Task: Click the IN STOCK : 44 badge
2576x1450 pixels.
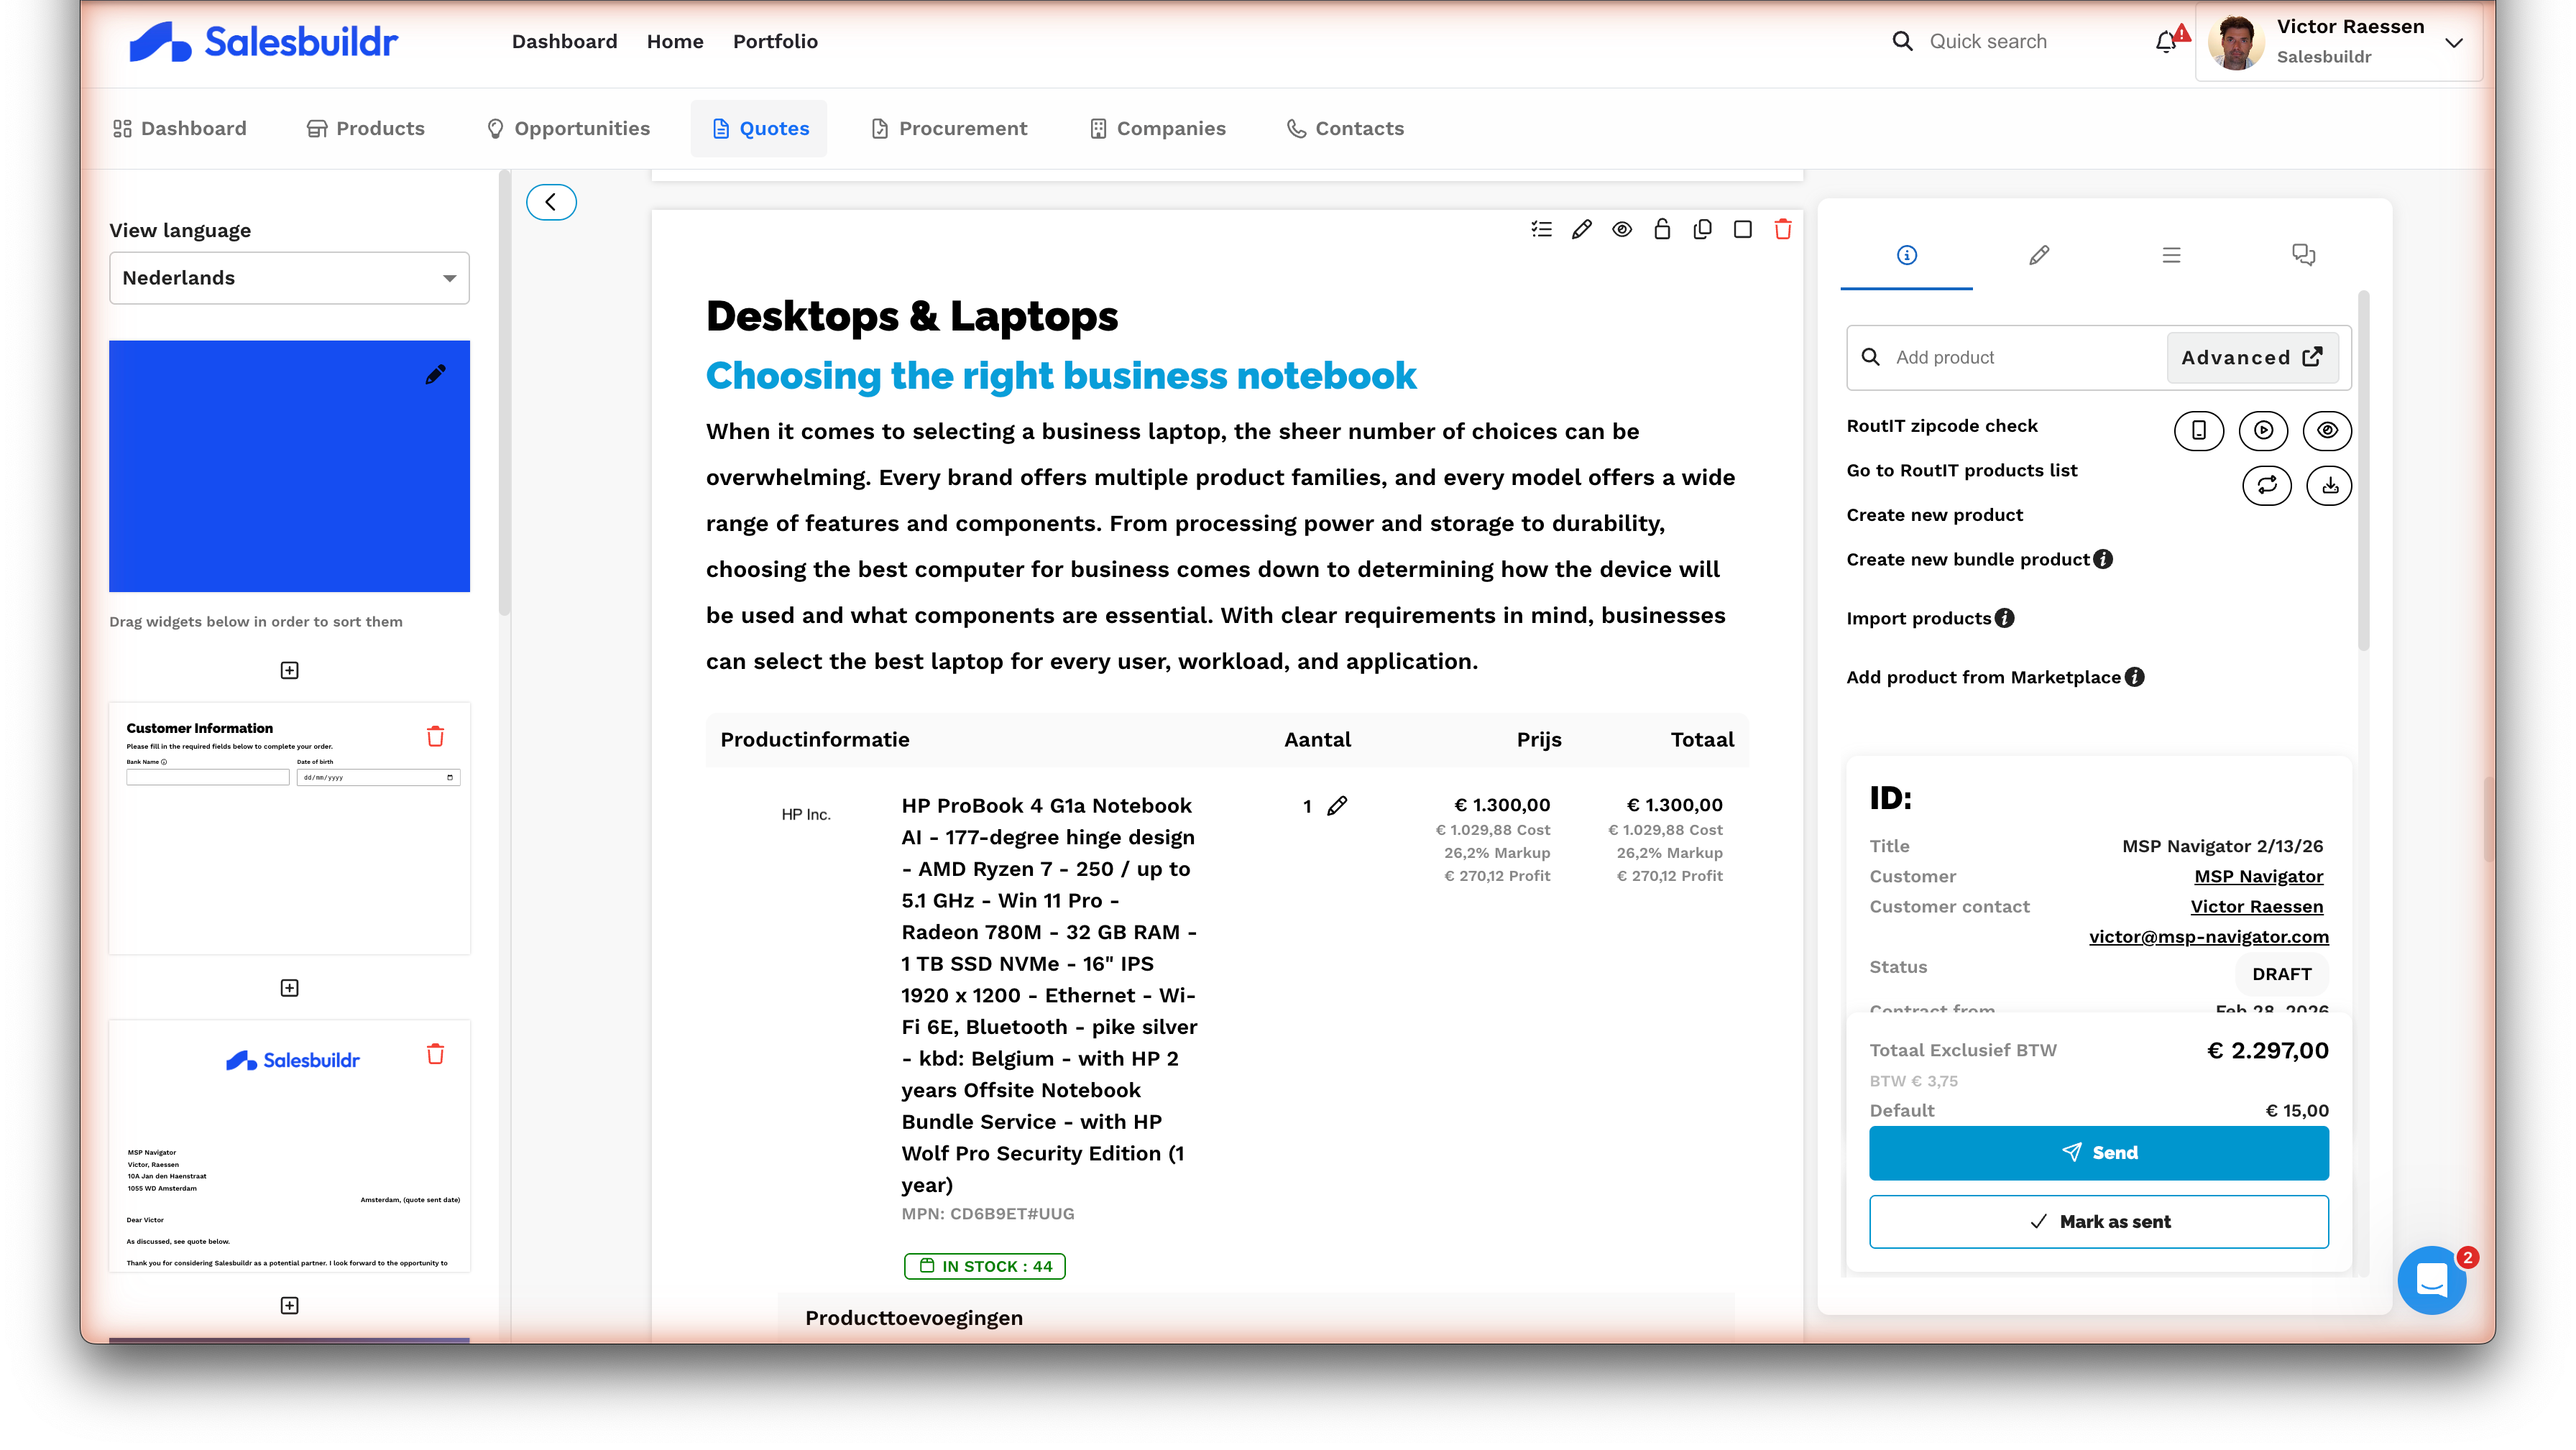Action: click(985, 1266)
